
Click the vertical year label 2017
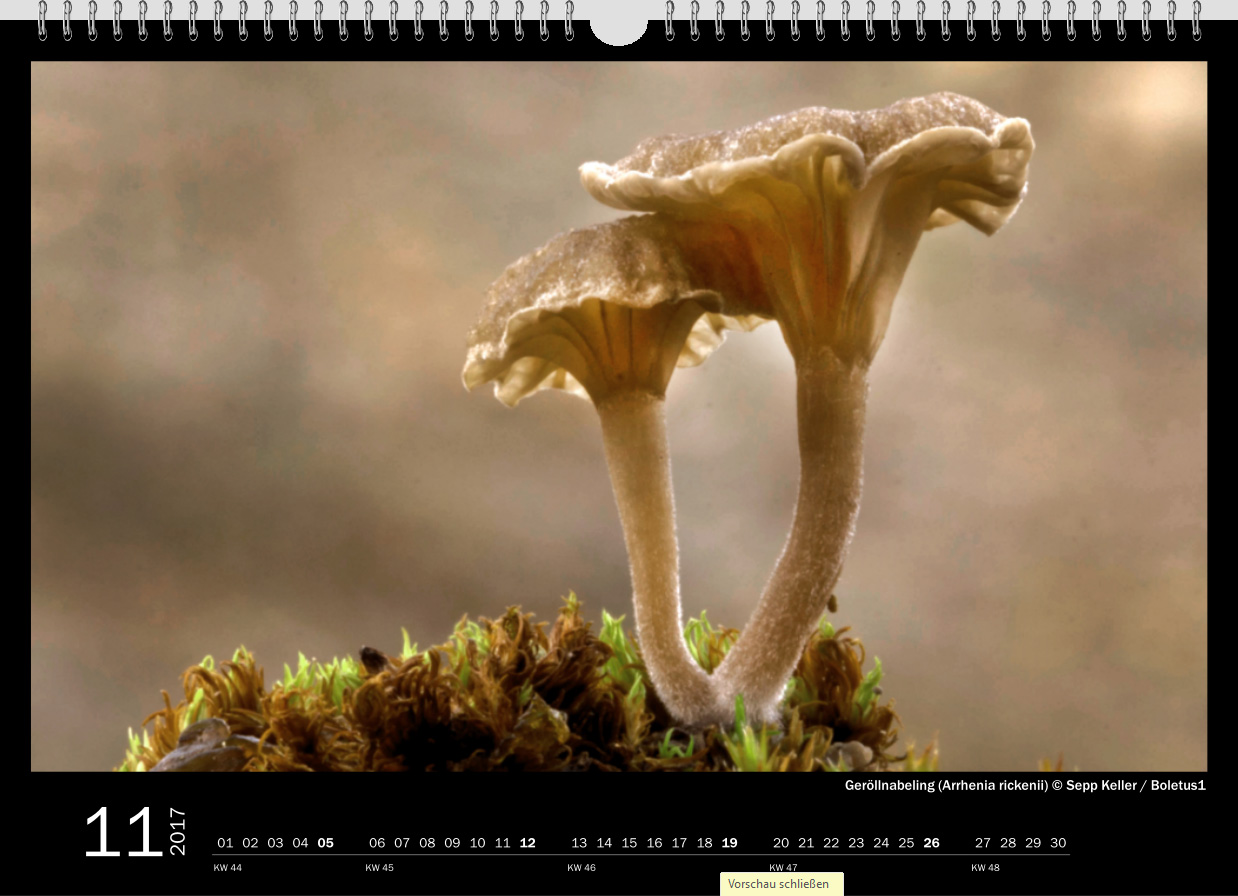click(178, 831)
